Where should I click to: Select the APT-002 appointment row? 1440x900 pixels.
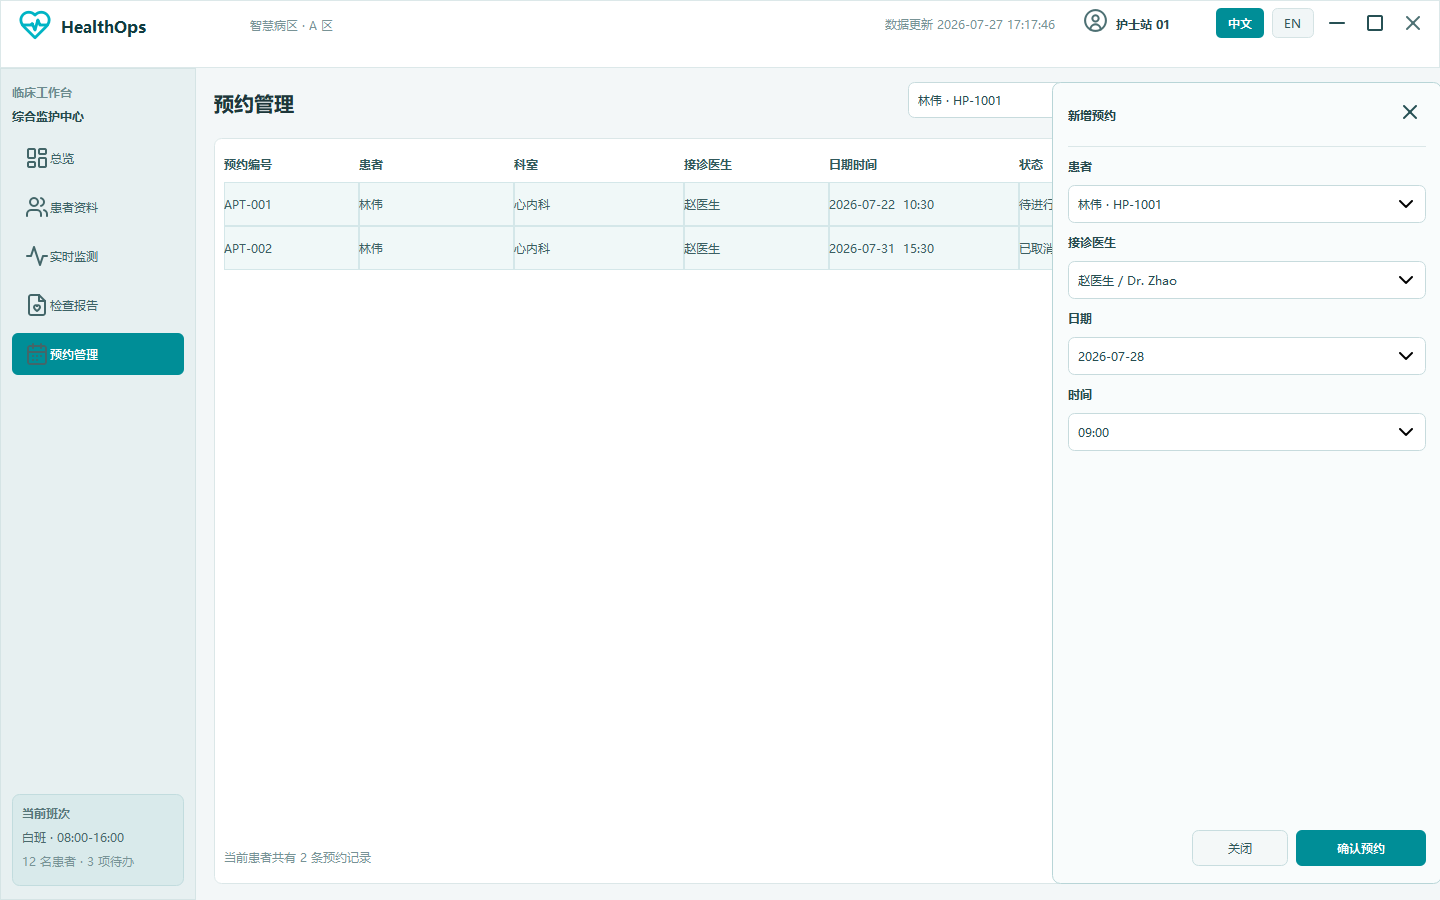638,248
